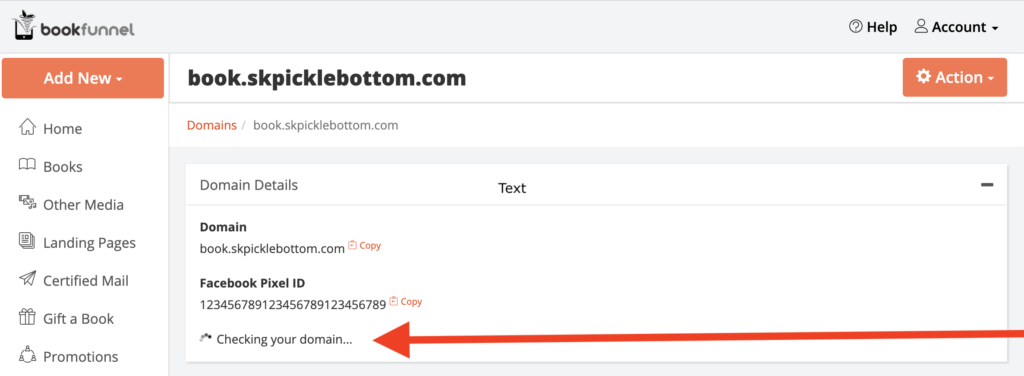
Task: Click the user silhouette Account icon
Action: [x=921, y=27]
